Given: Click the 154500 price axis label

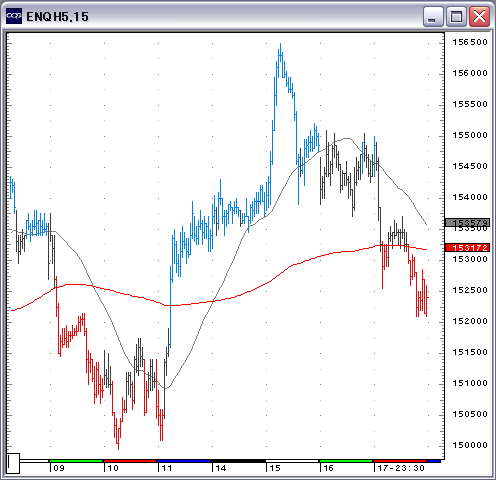Looking at the screenshot, I should click(470, 166).
